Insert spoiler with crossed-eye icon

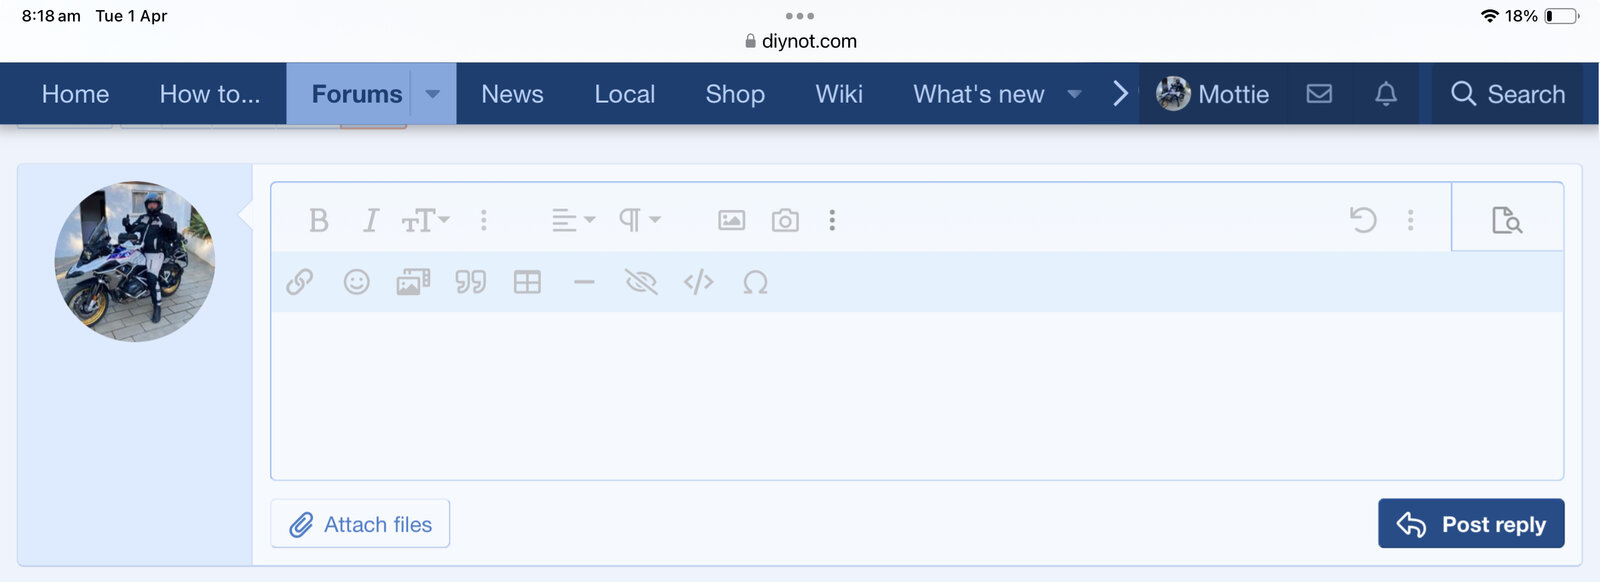click(641, 283)
